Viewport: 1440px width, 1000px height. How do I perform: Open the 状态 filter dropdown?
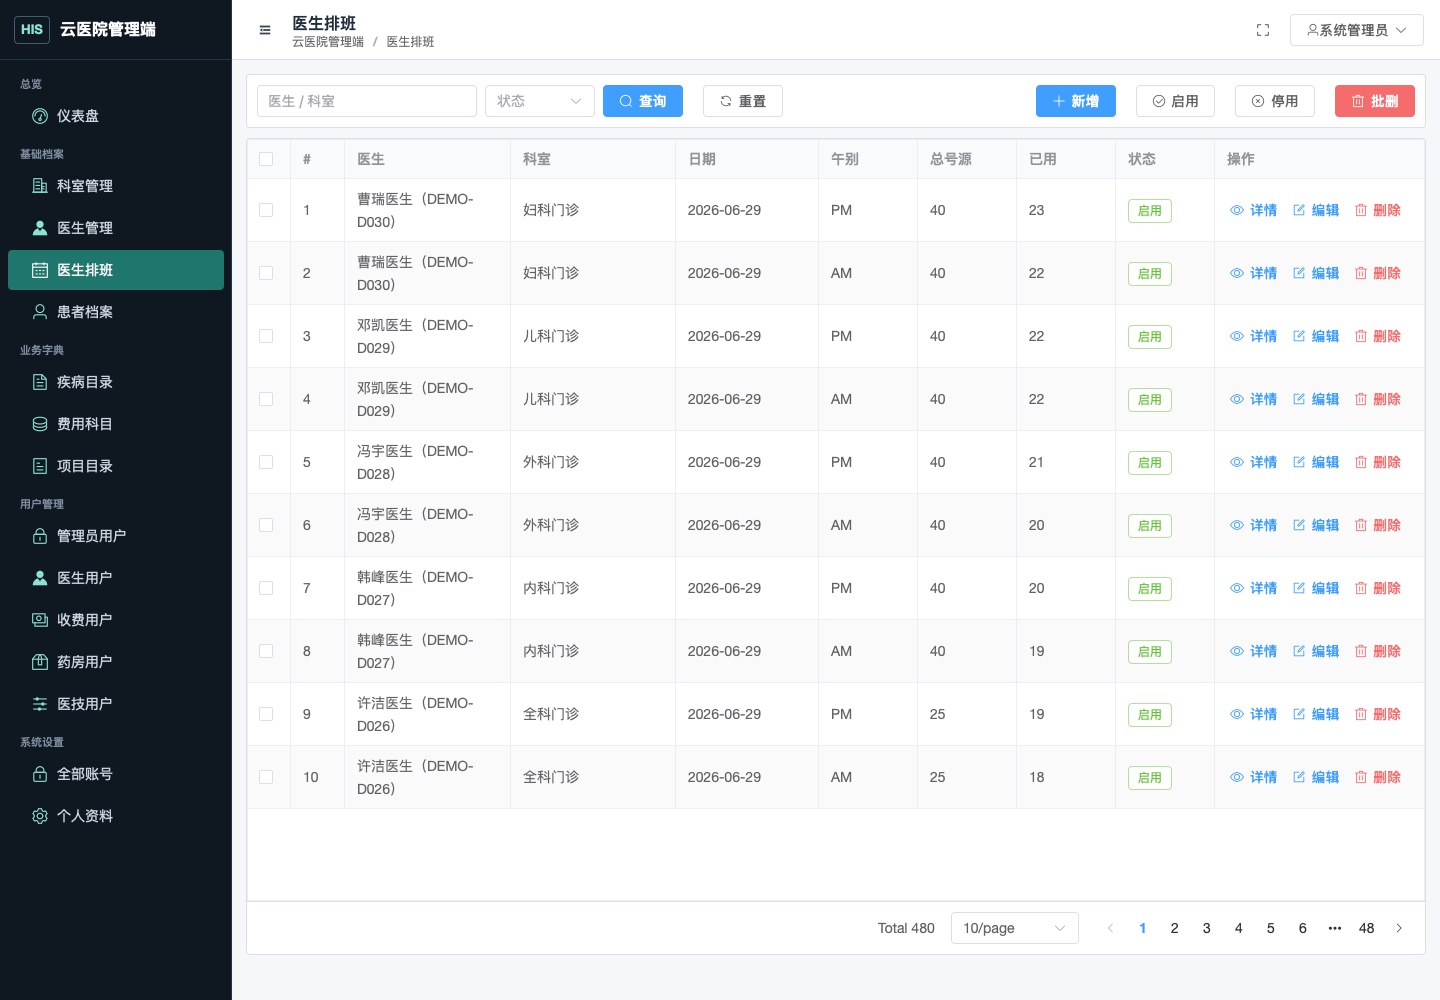point(540,101)
